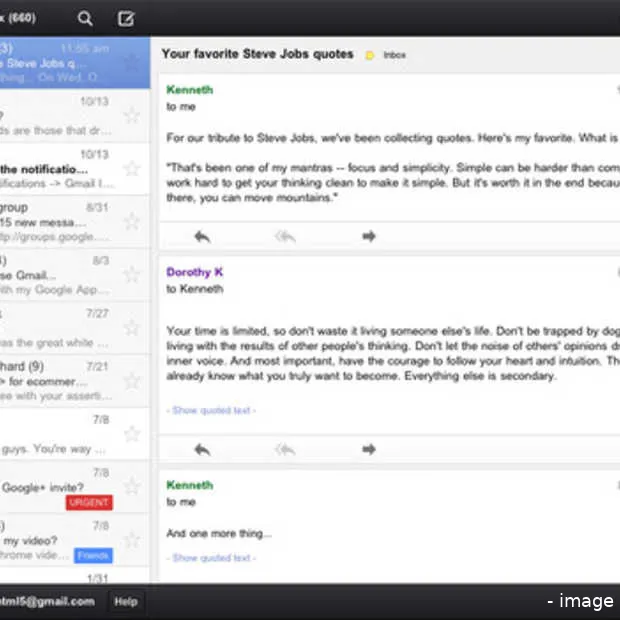Click the "Your favorite Steve Jobs quotes" subject
Image resolution: width=620 pixels, height=620 pixels.
pyautogui.click(x=257, y=54)
